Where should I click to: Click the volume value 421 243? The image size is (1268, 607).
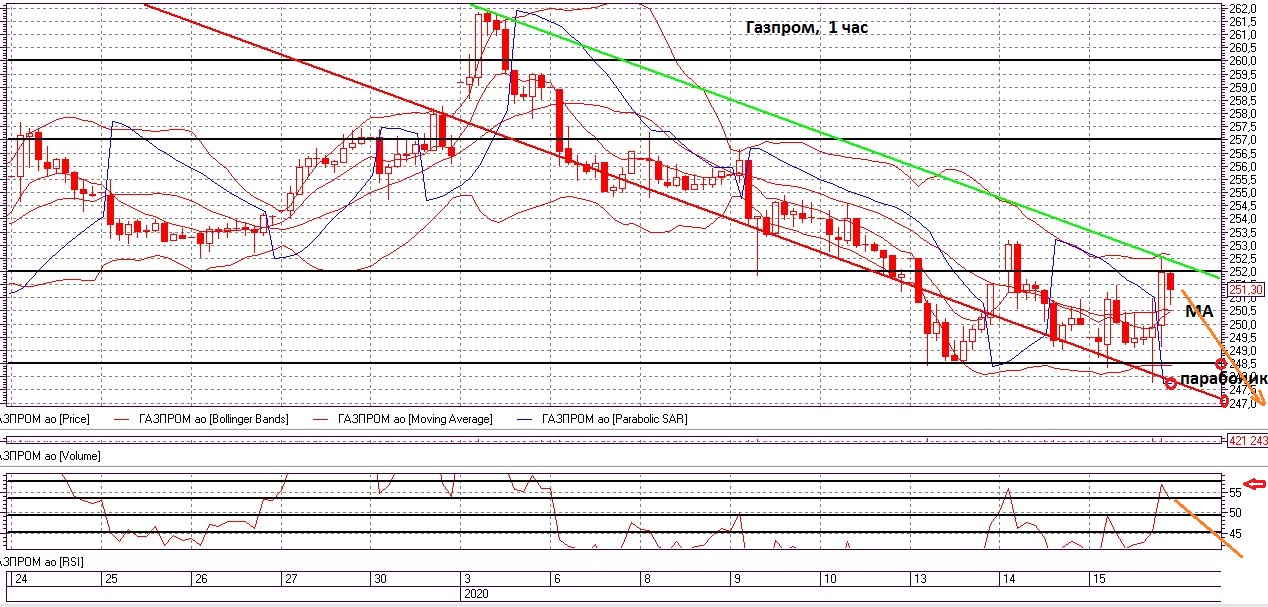click(1246, 440)
